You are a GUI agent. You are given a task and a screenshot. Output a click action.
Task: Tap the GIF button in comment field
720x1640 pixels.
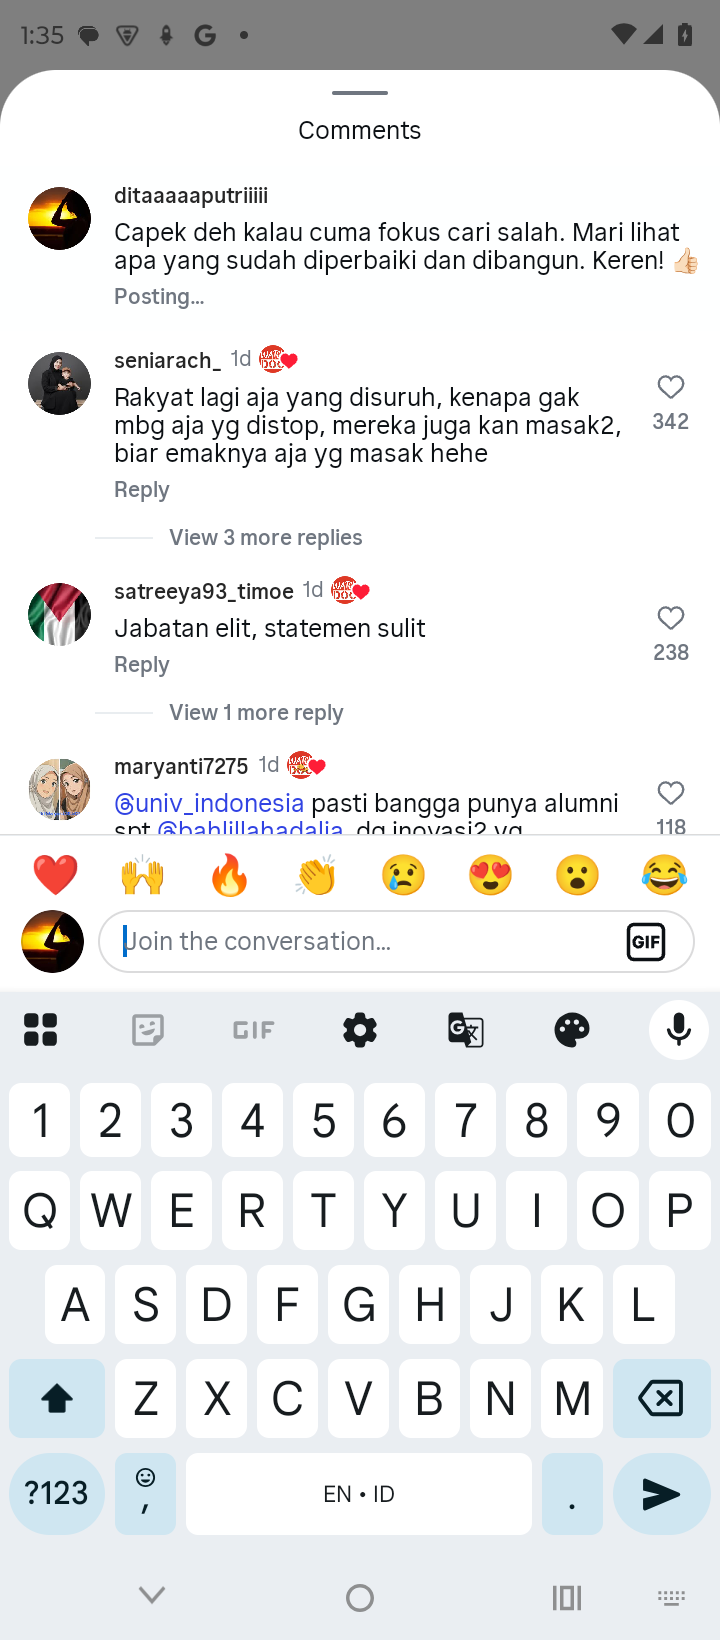point(646,942)
